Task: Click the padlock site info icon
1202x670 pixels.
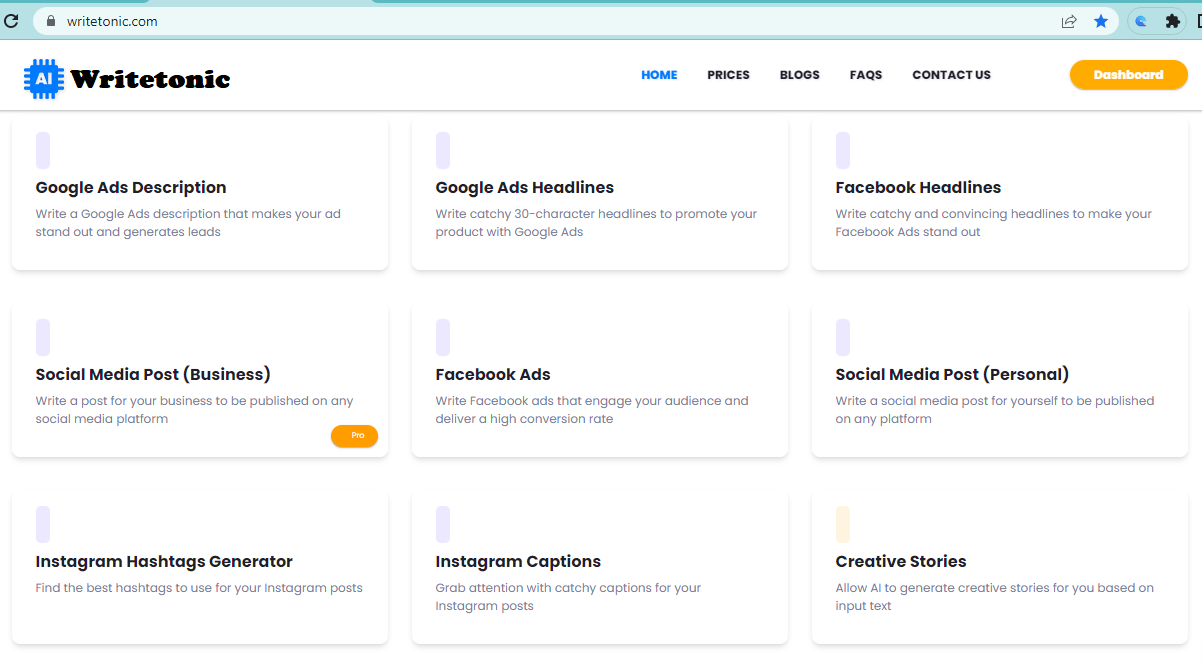Action: (x=50, y=21)
